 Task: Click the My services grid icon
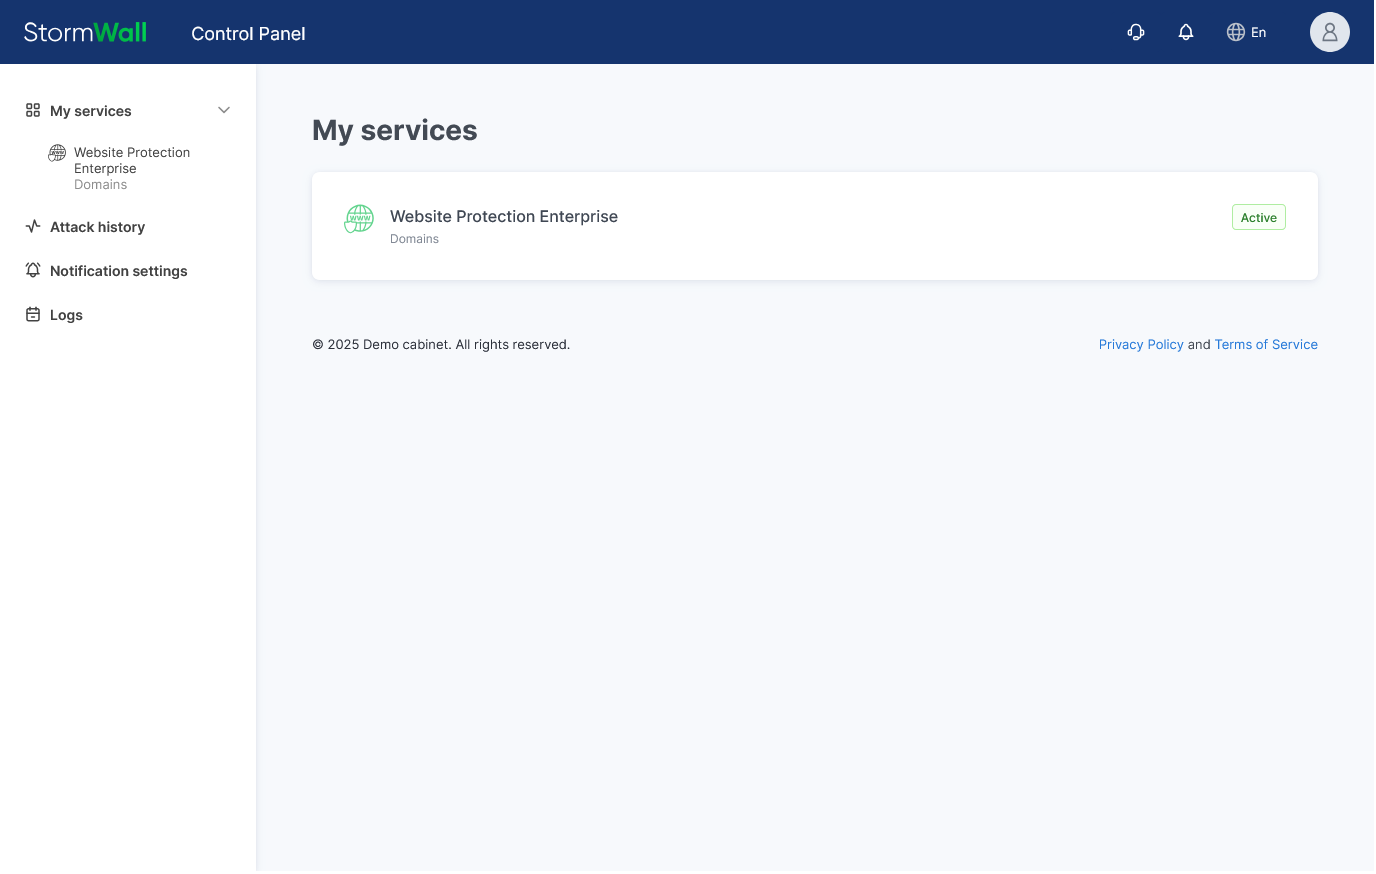[x=33, y=110]
